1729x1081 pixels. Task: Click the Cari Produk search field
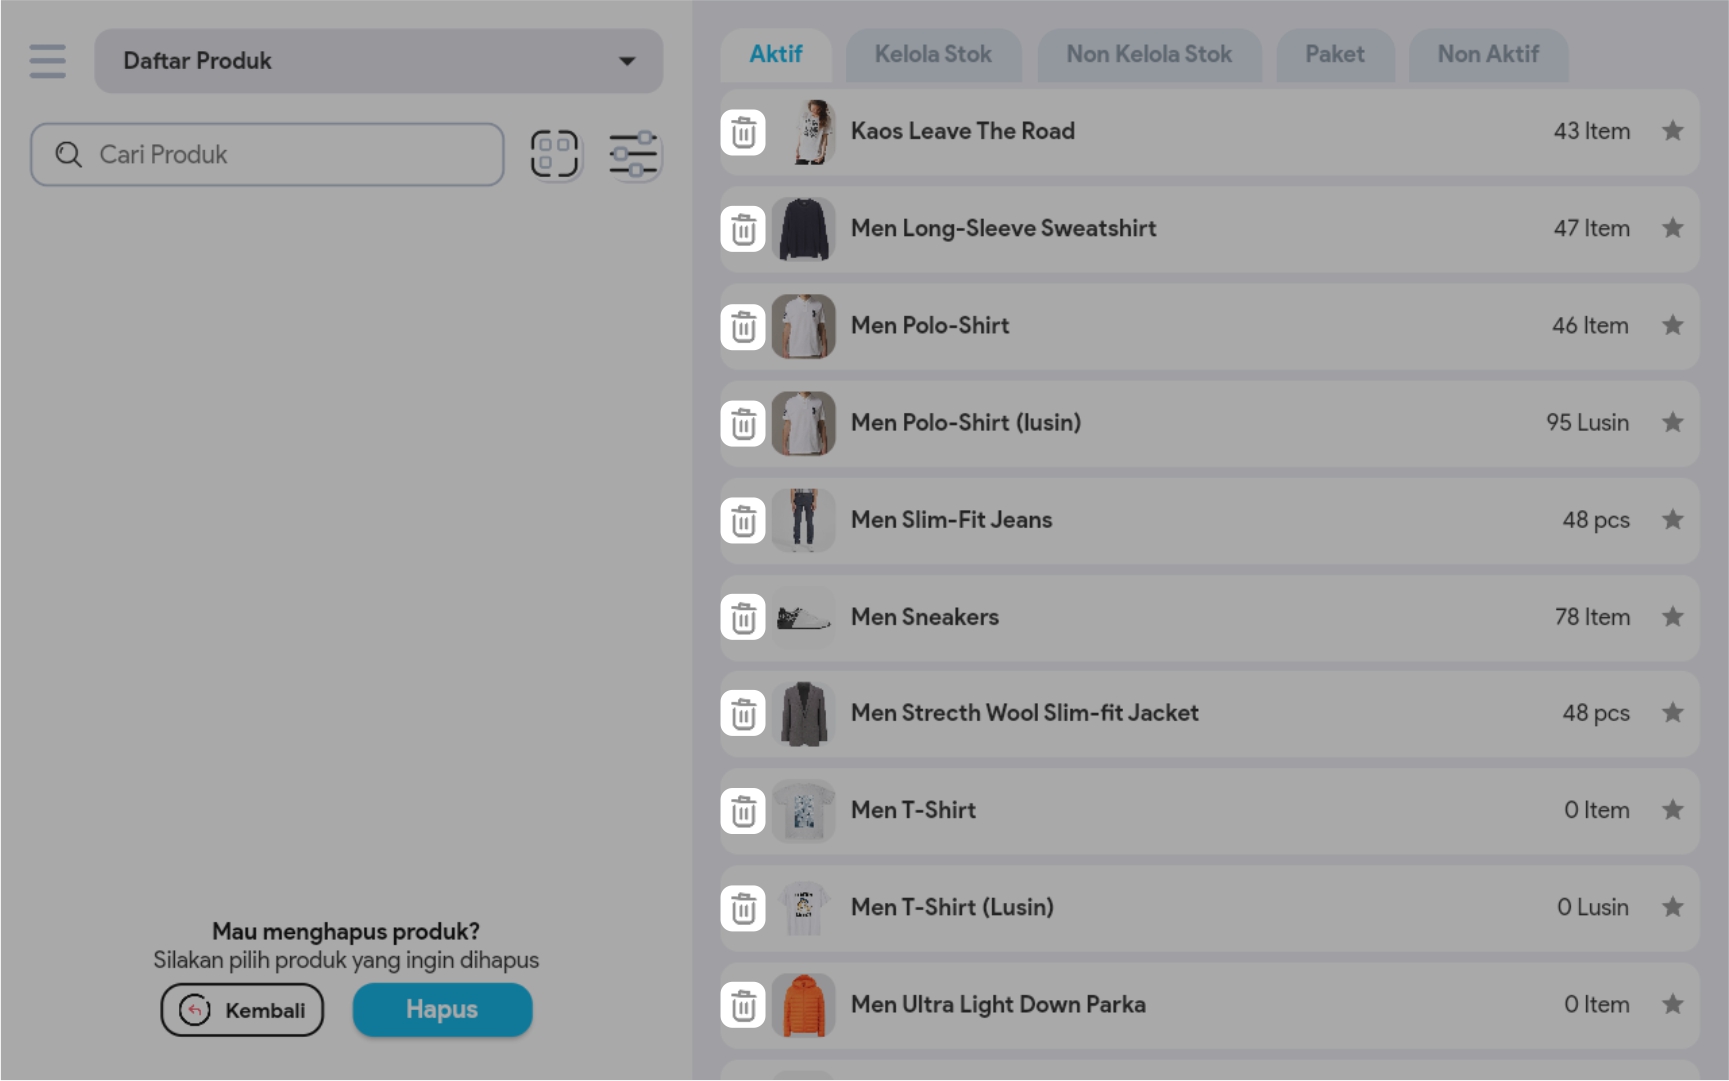click(x=267, y=155)
